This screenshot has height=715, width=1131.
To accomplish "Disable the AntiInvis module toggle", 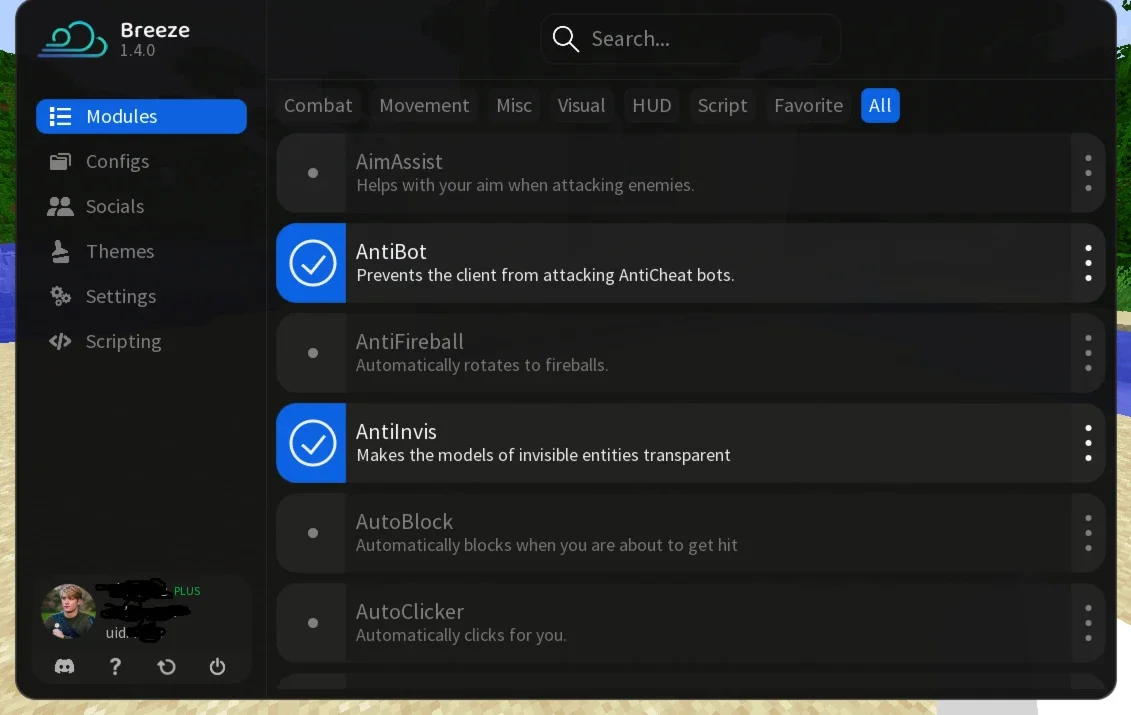I will click(312, 443).
